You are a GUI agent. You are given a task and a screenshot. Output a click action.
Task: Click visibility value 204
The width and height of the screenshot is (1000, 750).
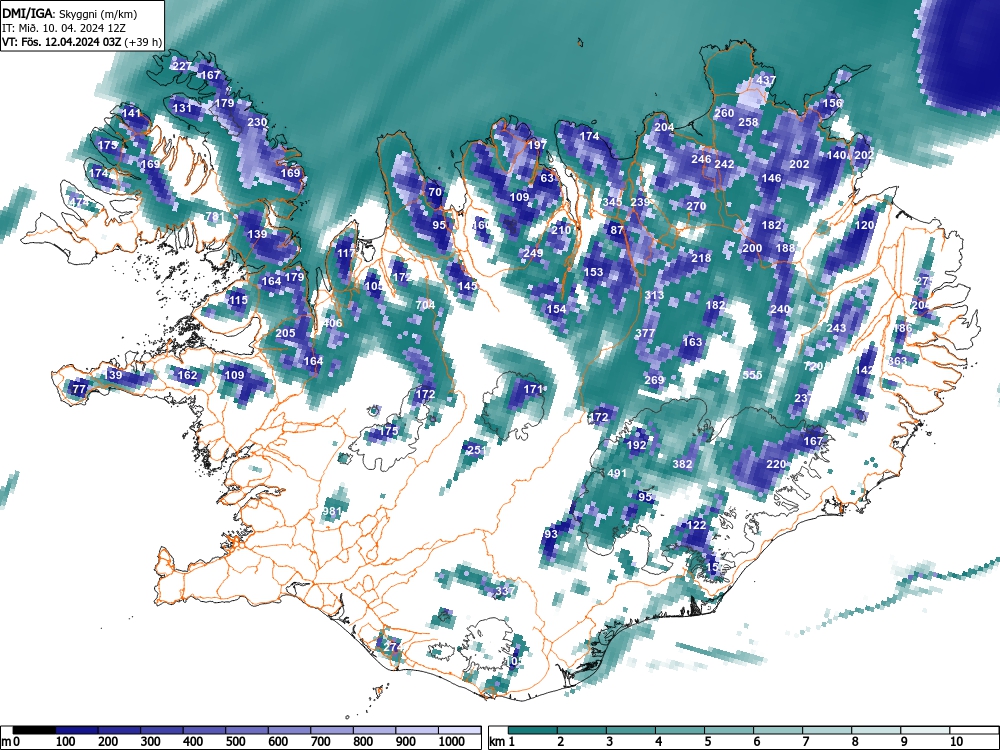pyautogui.click(x=664, y=127)
